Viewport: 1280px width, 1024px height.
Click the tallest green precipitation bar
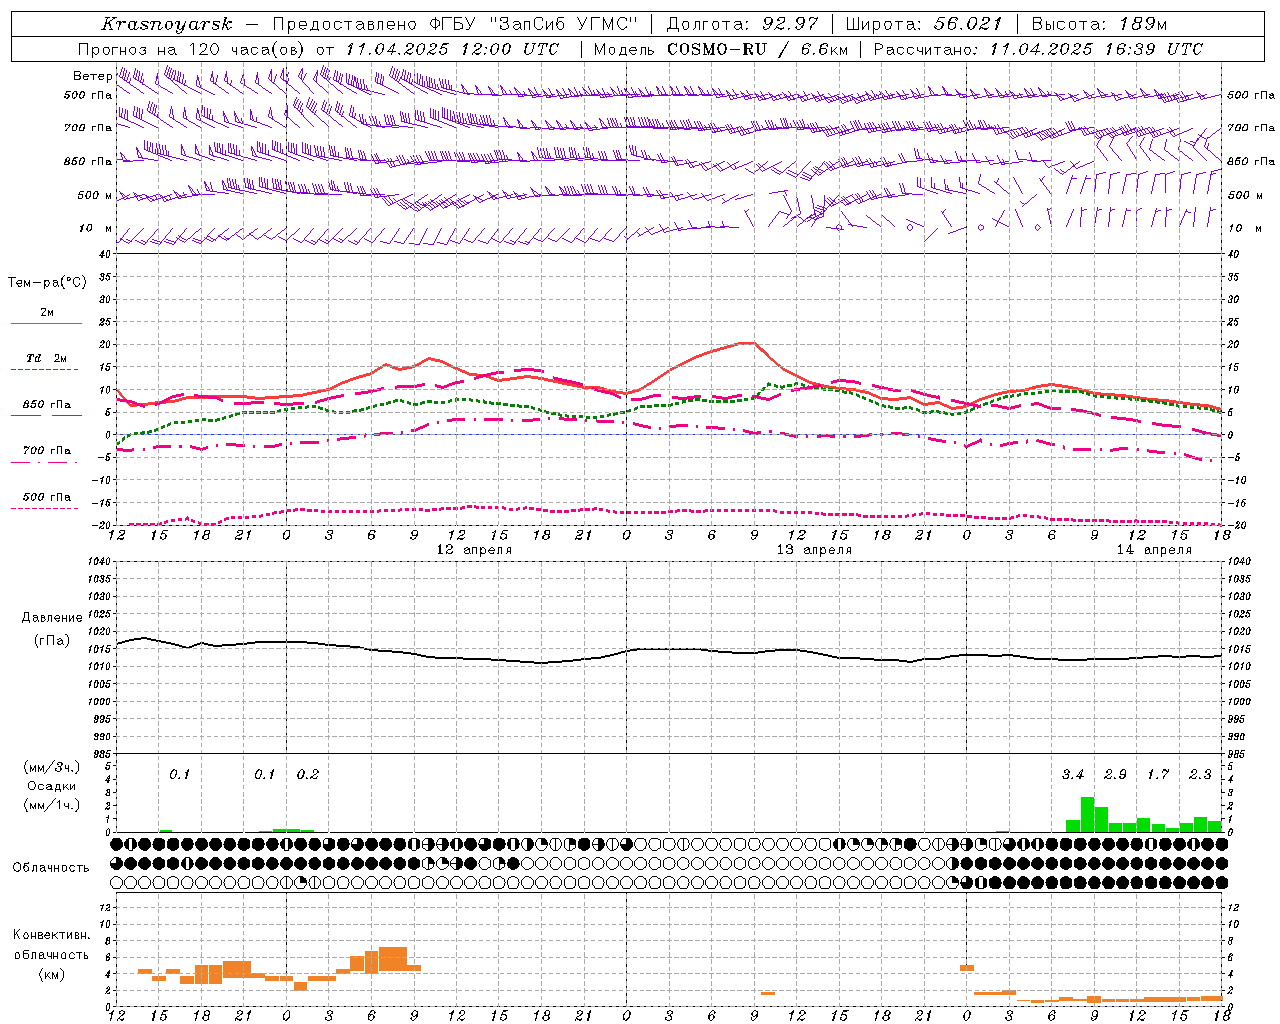(x=1087, y=814)
